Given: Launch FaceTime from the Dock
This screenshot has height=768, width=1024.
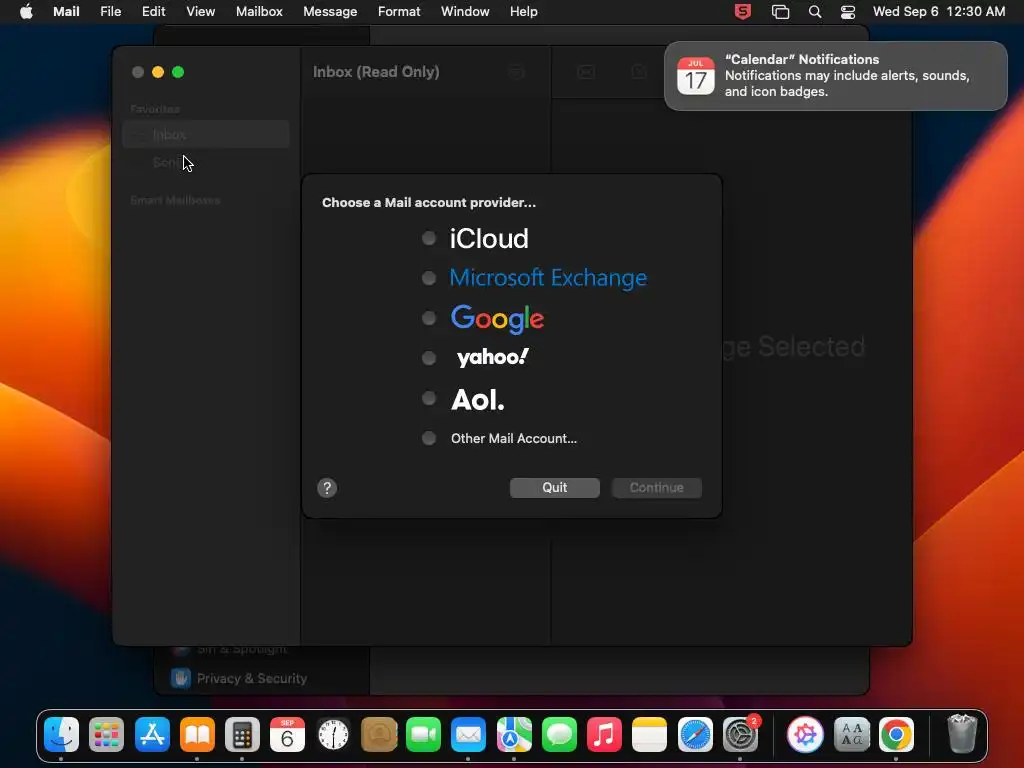Looking at the screenshot, I should (423, 734).
